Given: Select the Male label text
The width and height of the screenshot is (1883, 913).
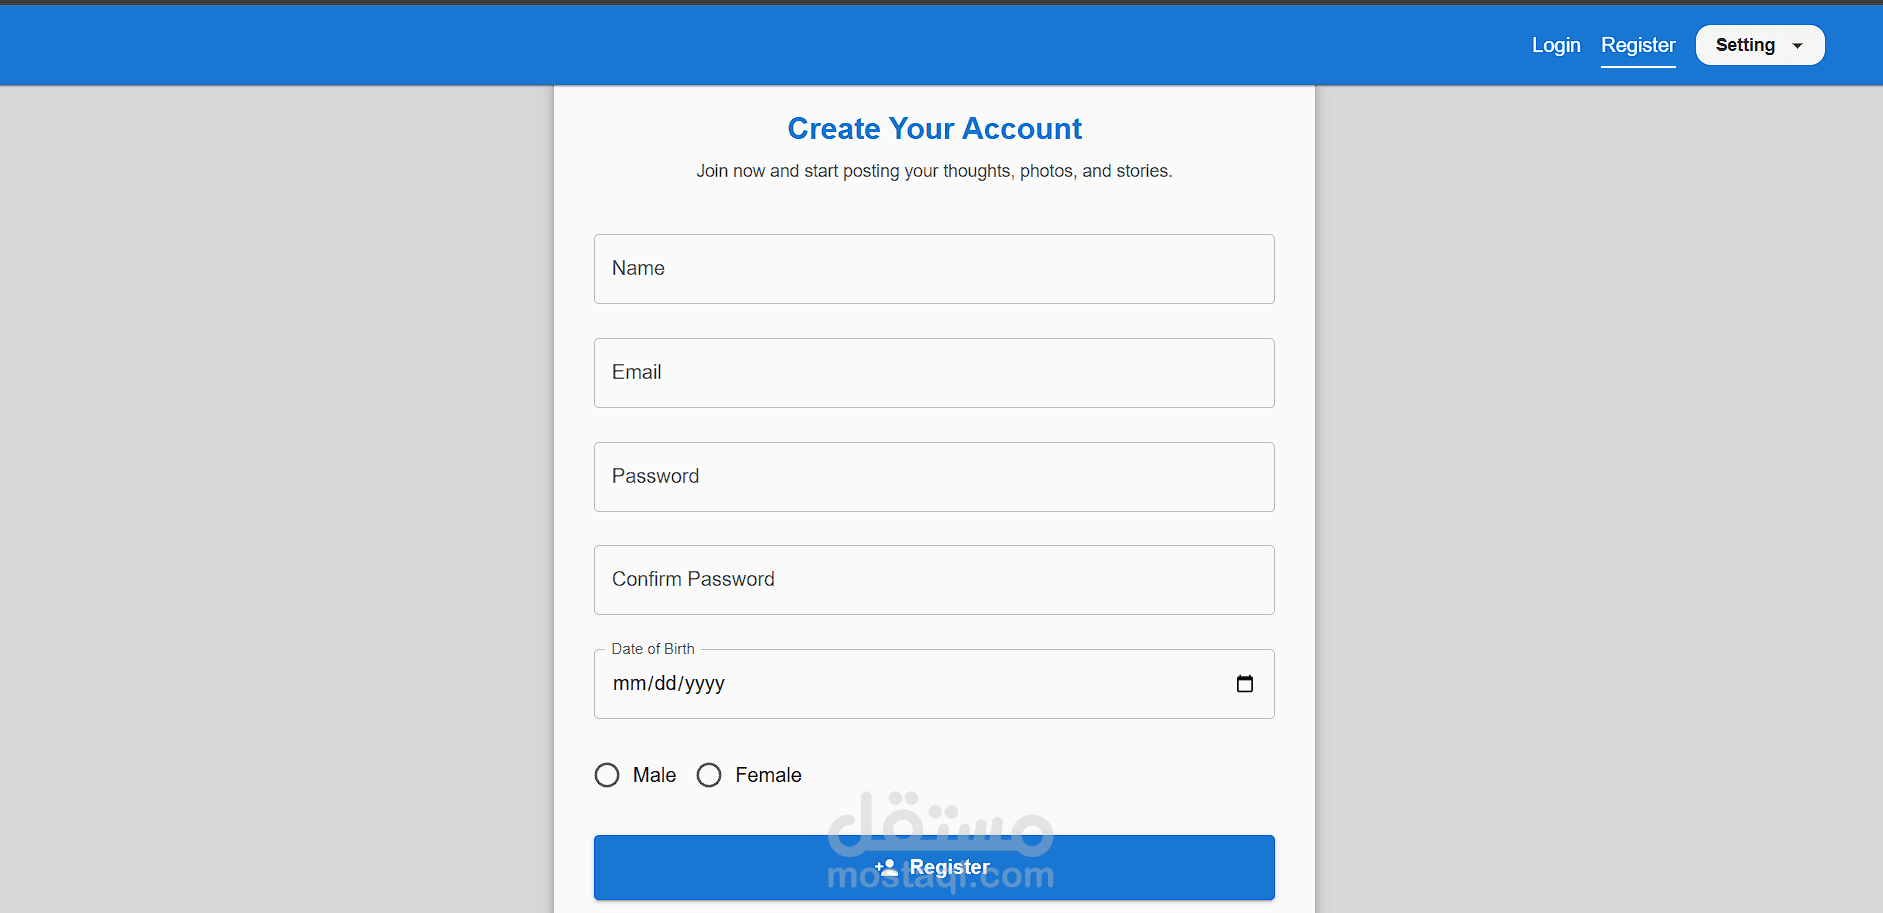Looking at the screenshot, I should point(654,775).
